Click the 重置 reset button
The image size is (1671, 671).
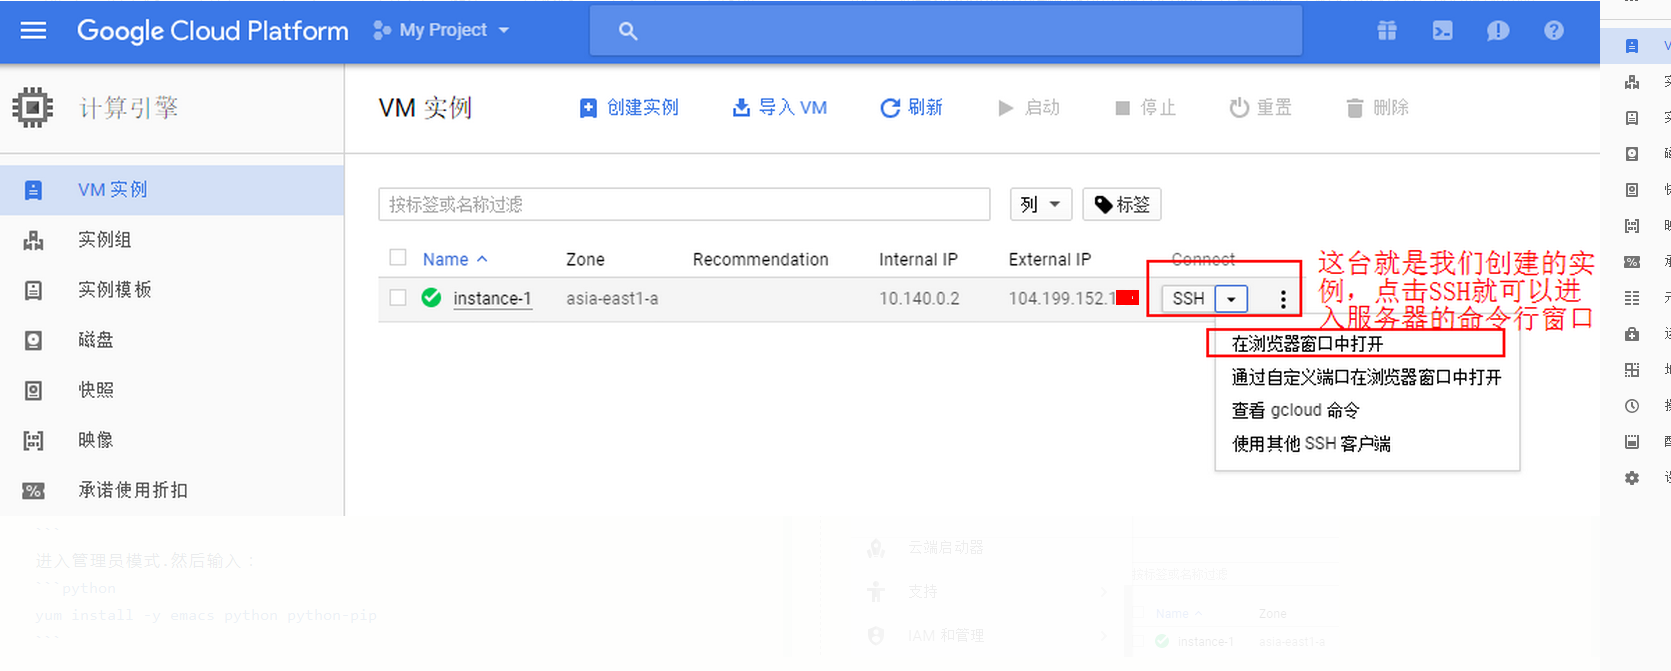pyautogui.click(x=1261, y=107)
